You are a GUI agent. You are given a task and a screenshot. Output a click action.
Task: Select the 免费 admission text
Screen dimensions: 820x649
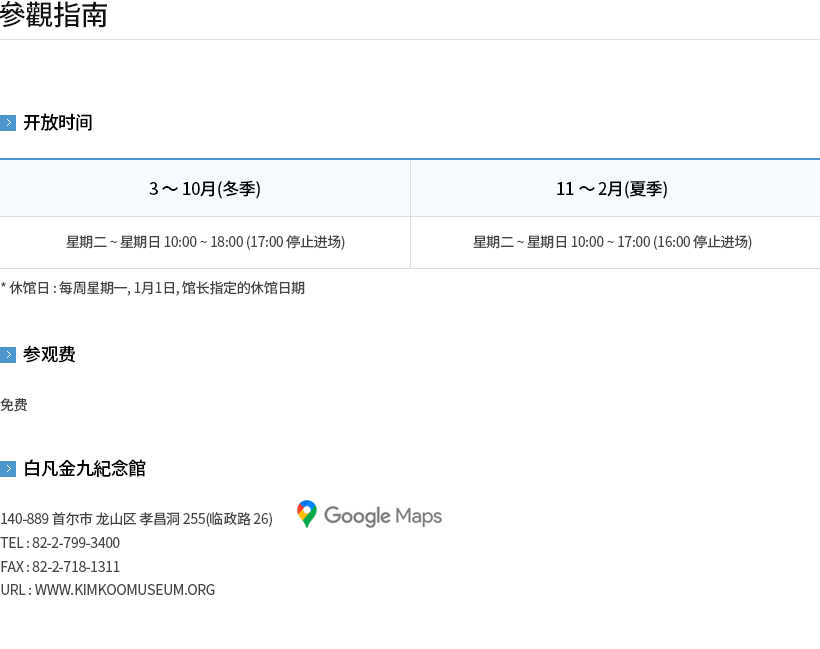[14, 404]
